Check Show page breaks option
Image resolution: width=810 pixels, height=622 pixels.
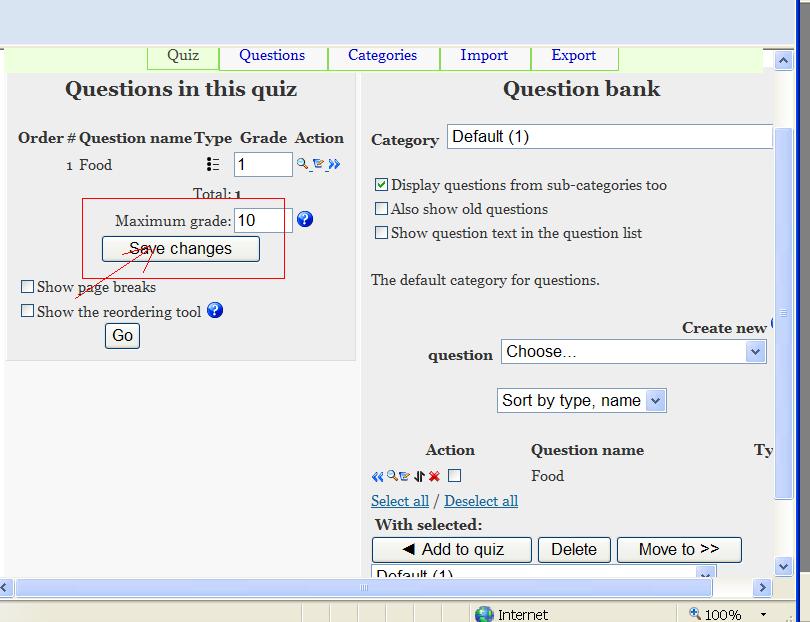point(28,287)
